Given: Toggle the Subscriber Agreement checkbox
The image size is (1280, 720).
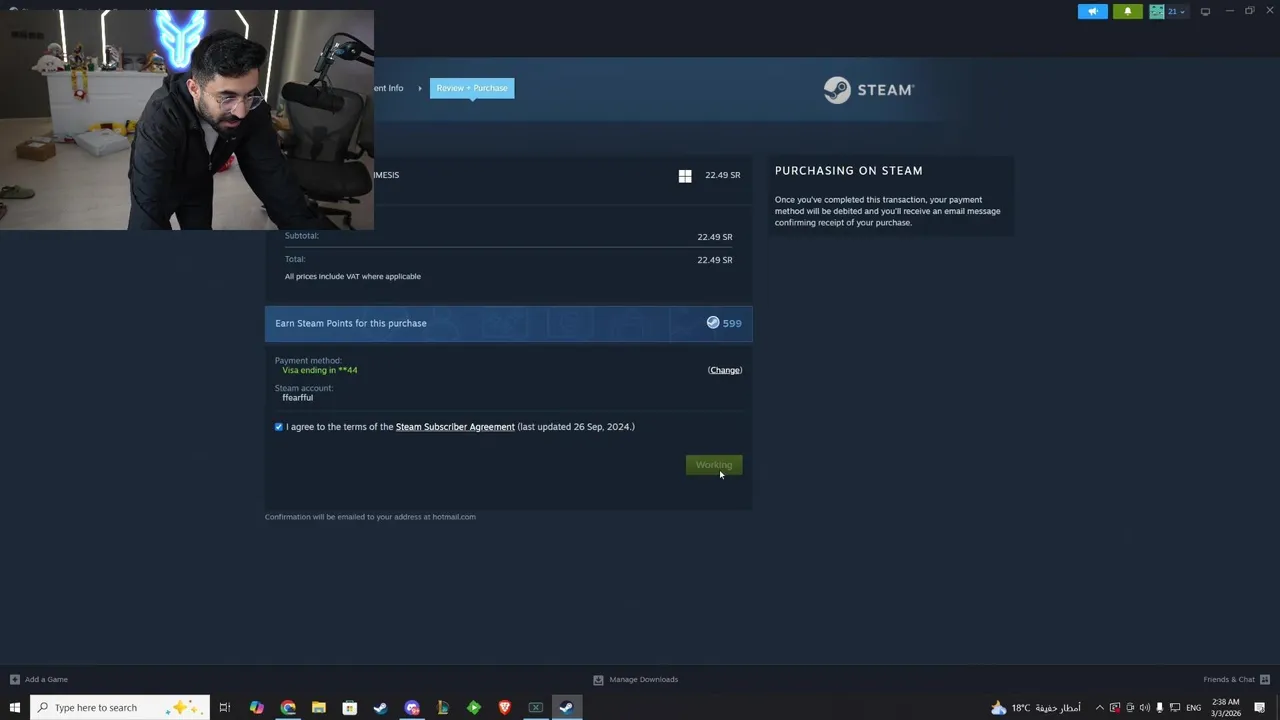Looking at the screenshot, I should pyautogui.click(x=279, y=427).
